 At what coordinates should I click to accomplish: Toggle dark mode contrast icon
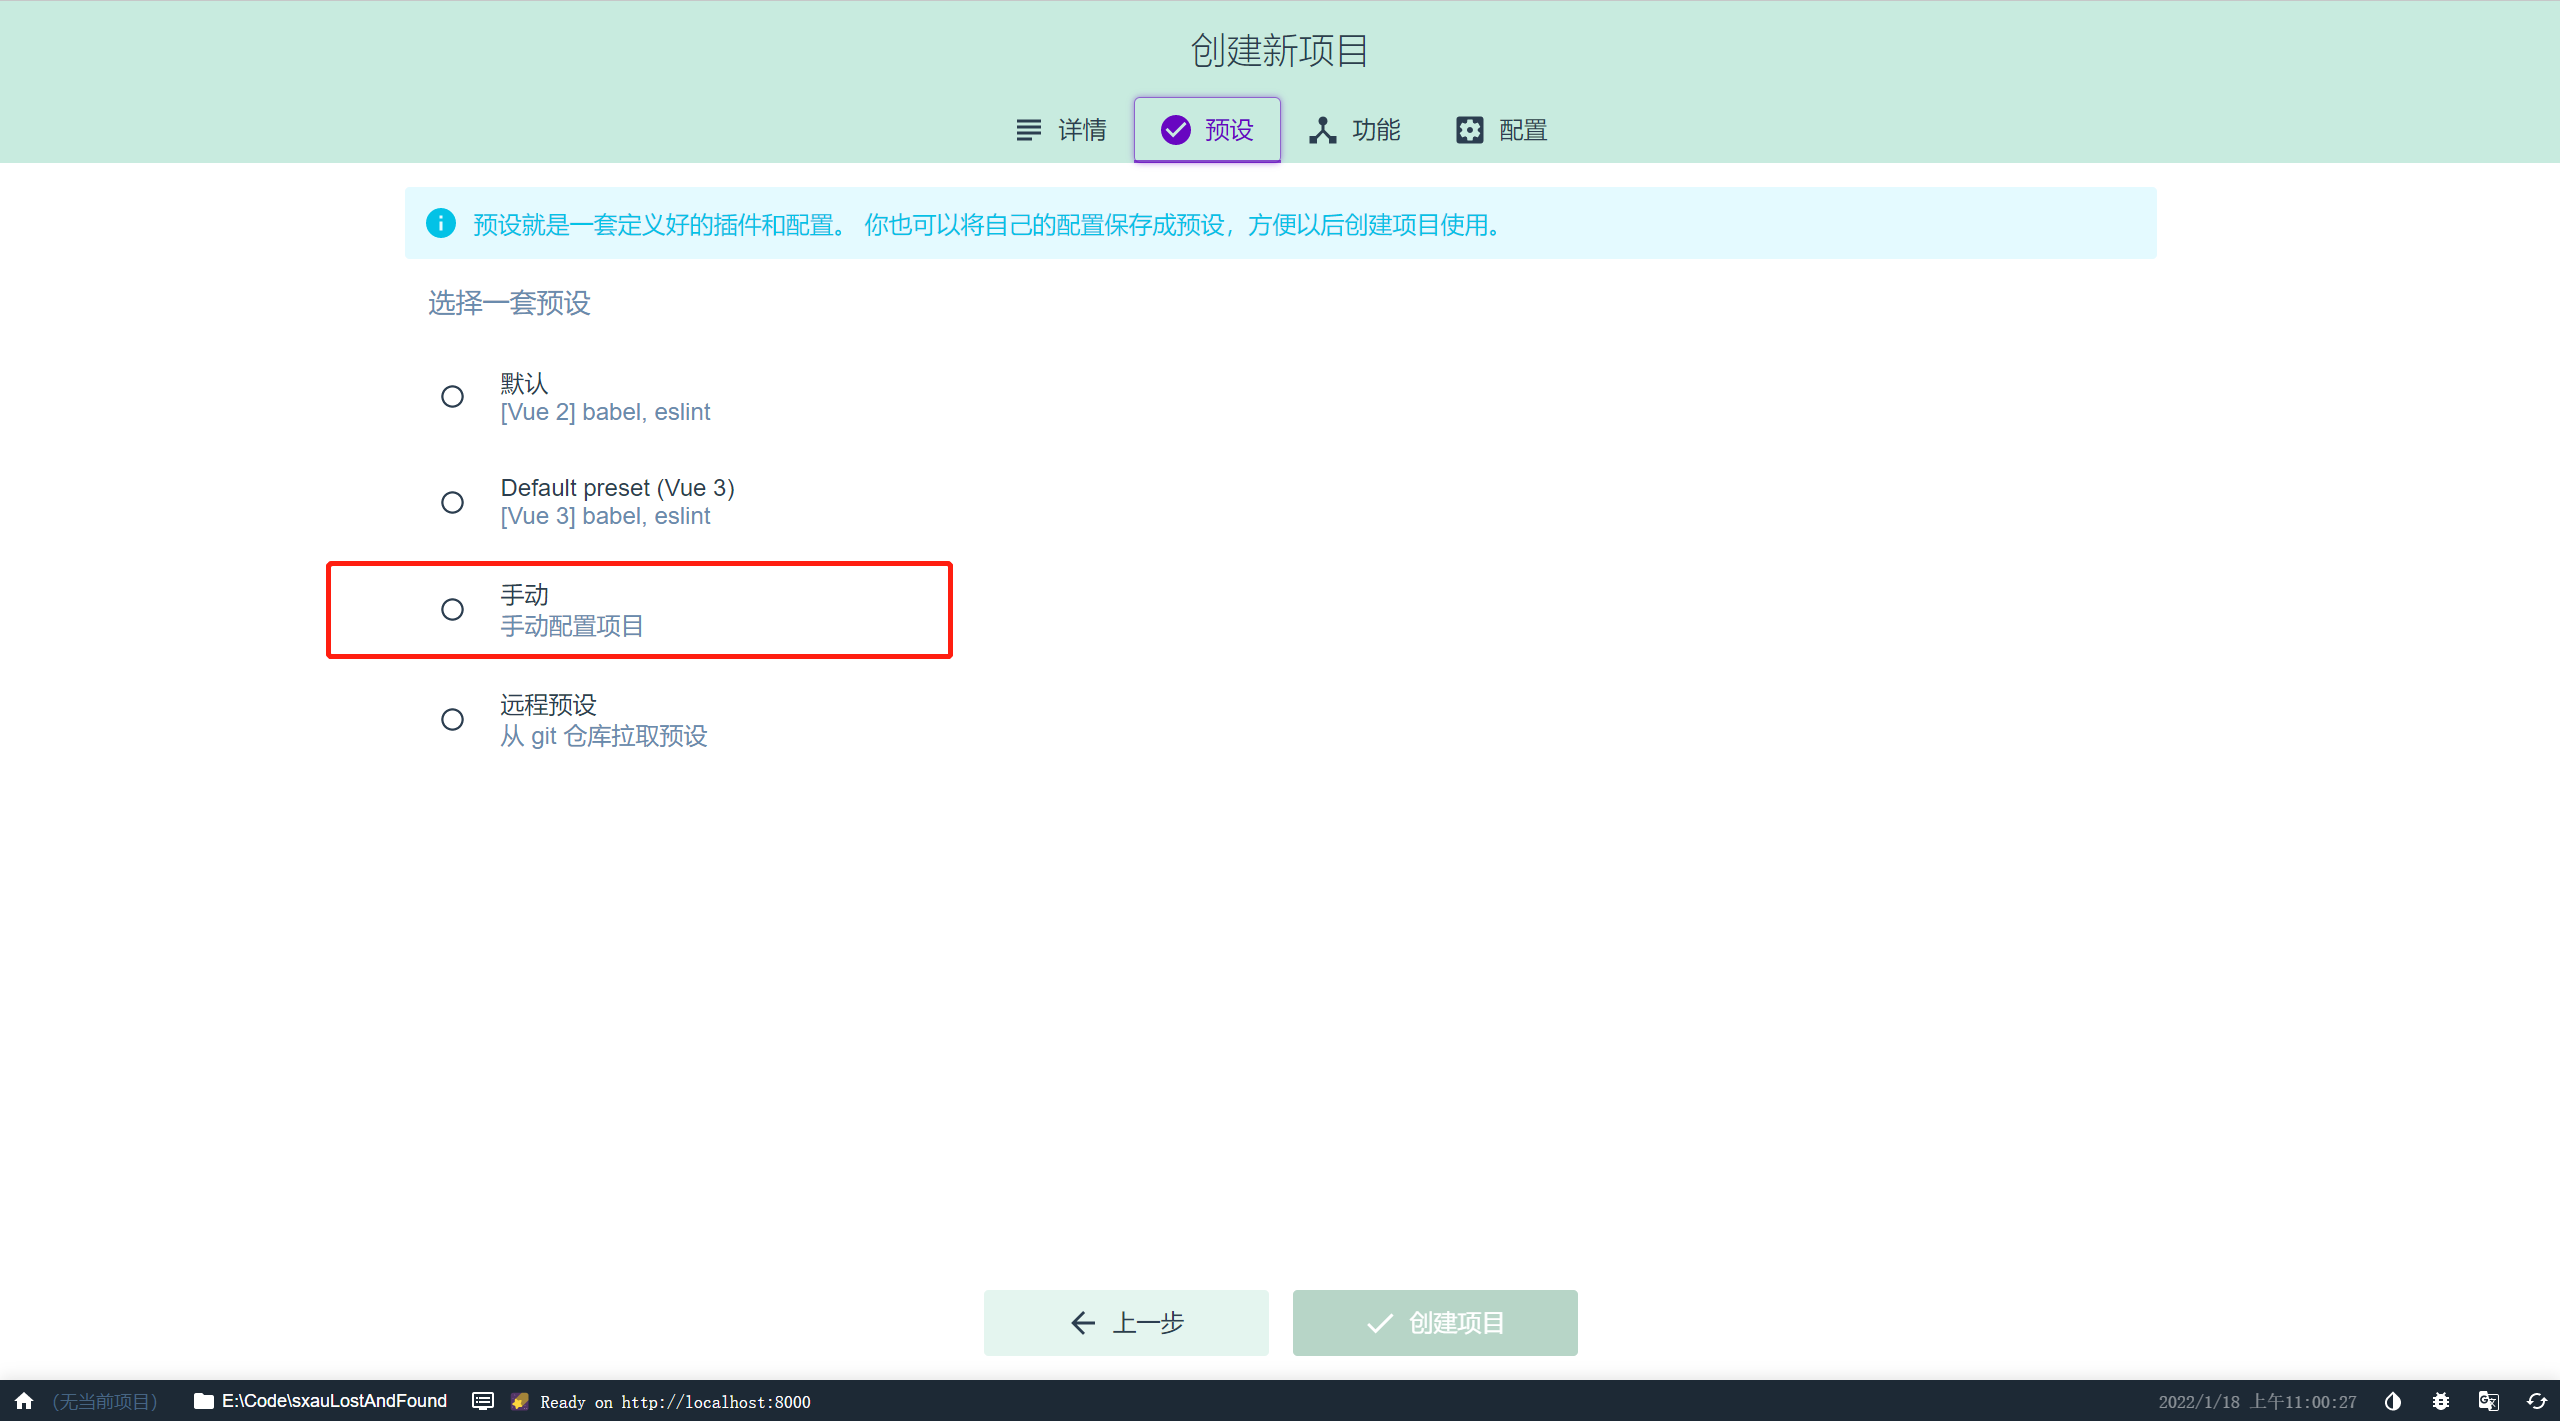click(x=2393, y=1401)
